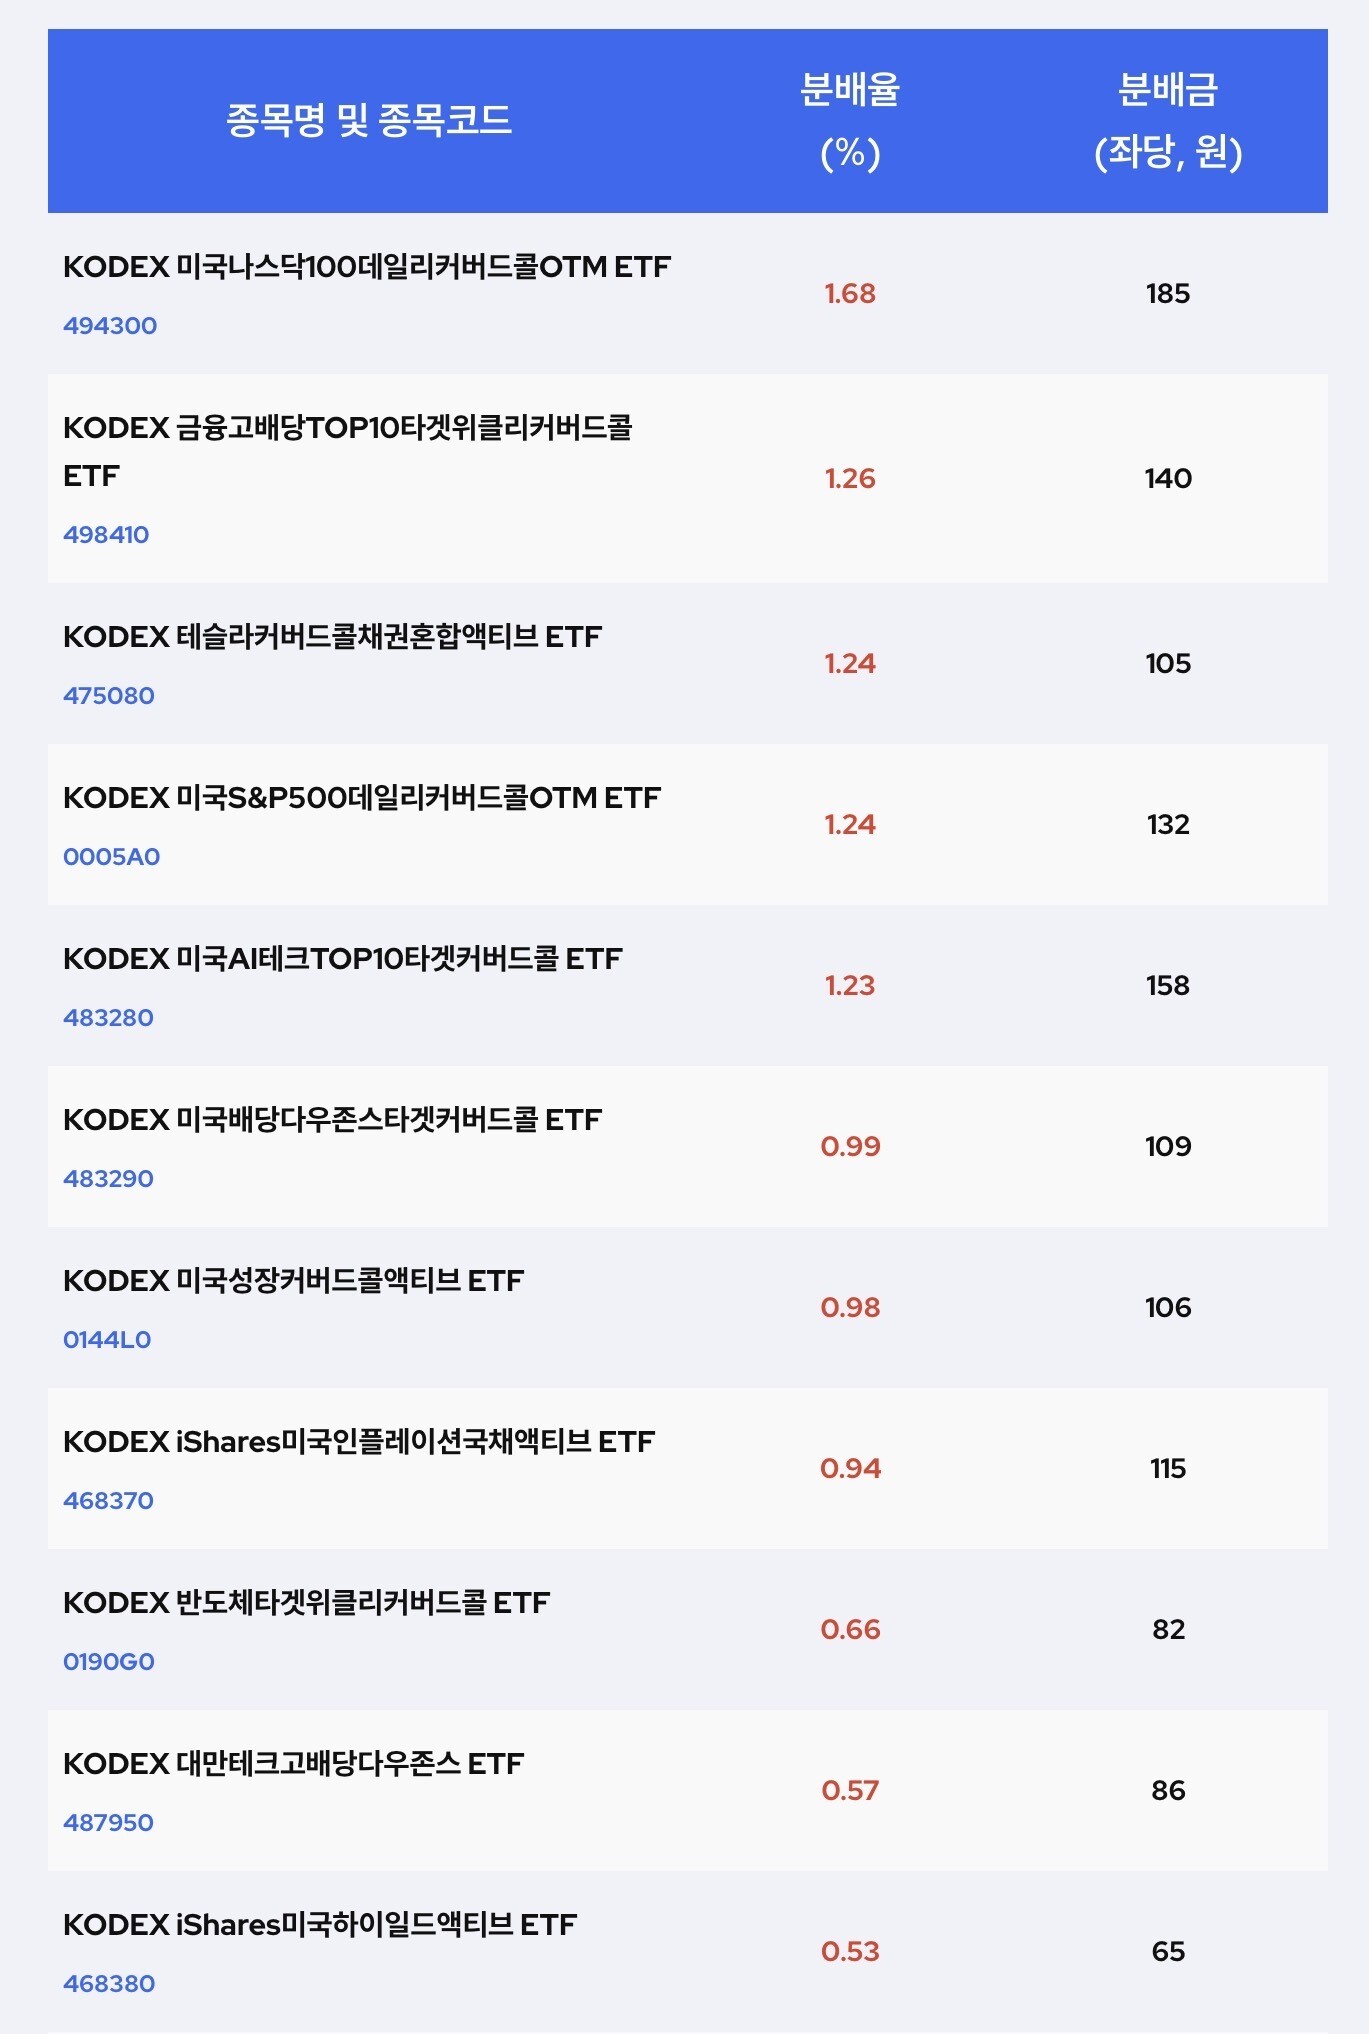
Task: Click the 185 payout amount cell
Action: (x=1168, y=294)
